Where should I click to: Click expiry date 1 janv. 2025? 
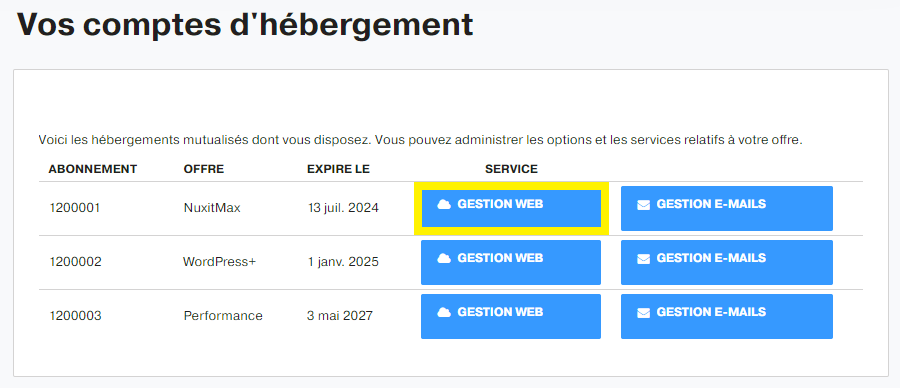pyautogui.click(x=343, y=262)
